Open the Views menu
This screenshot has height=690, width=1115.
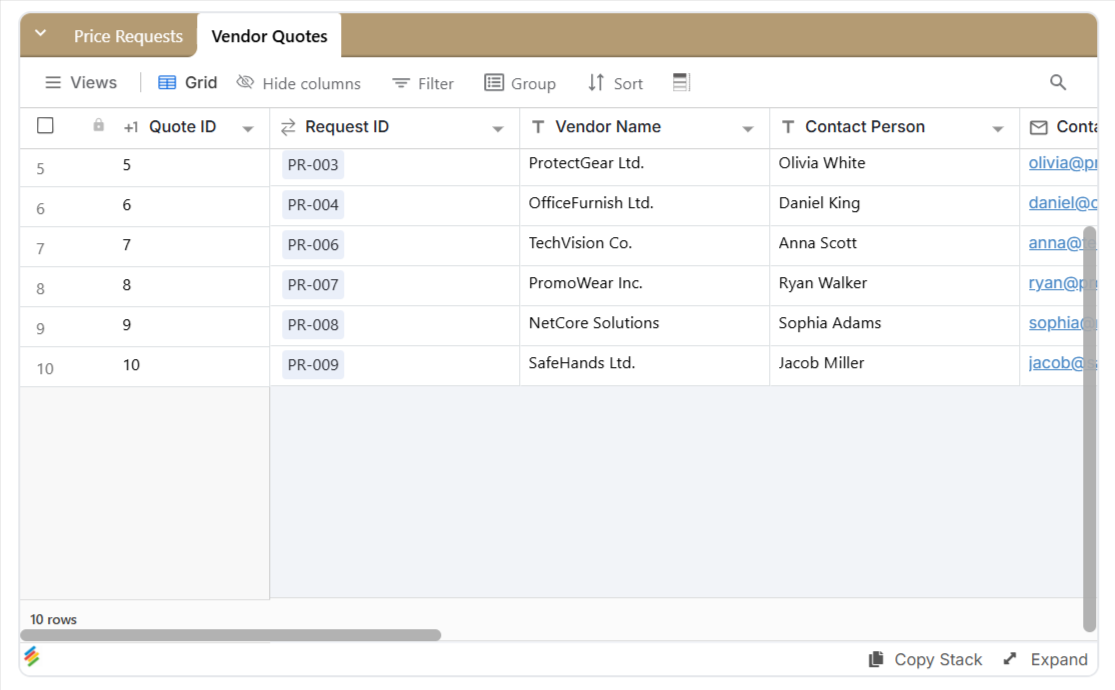[x=80, y=83]
